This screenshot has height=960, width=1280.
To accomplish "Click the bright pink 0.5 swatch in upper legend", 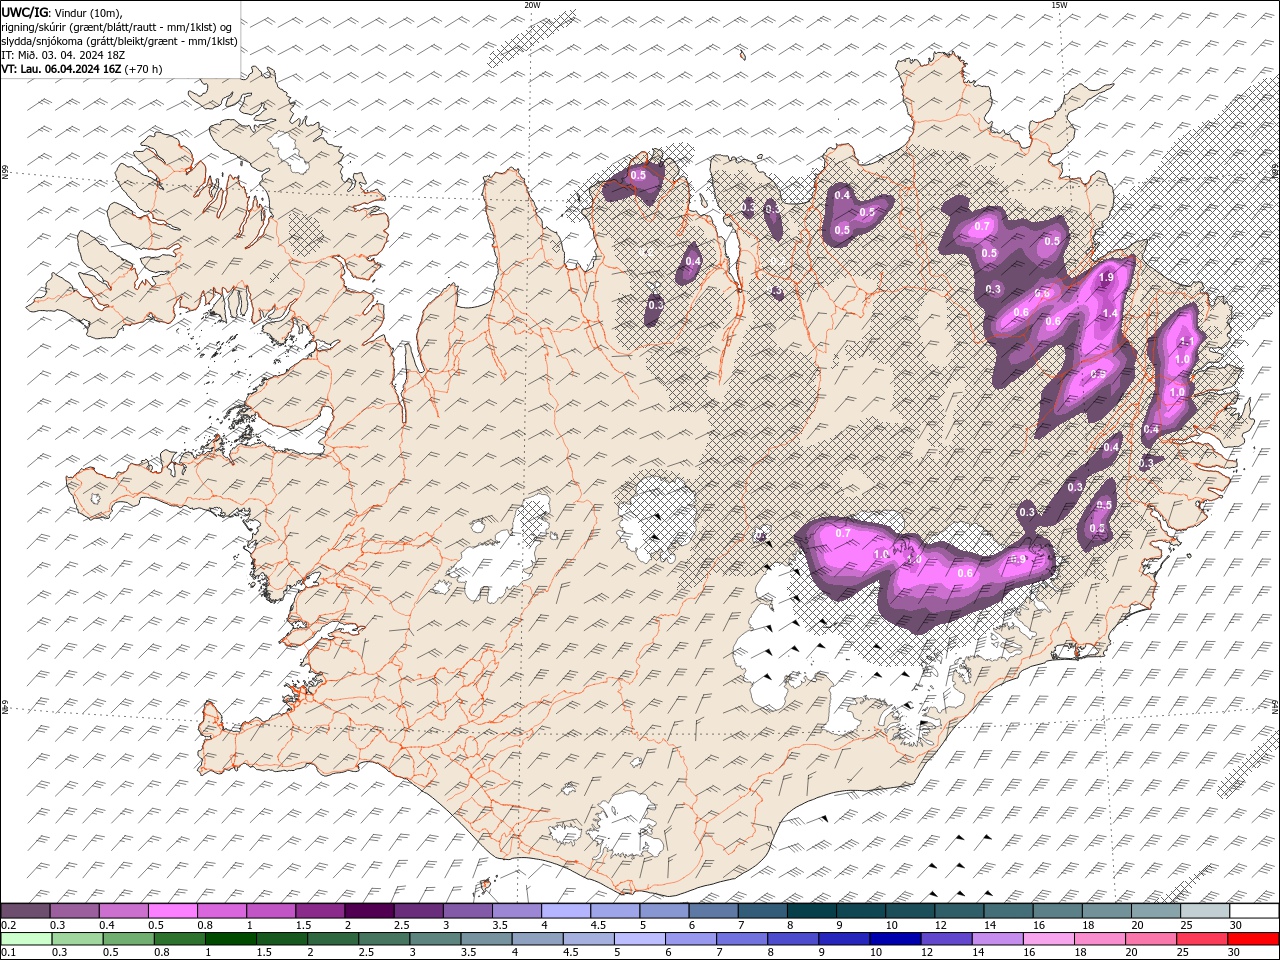I will click(x=173, y=911).
